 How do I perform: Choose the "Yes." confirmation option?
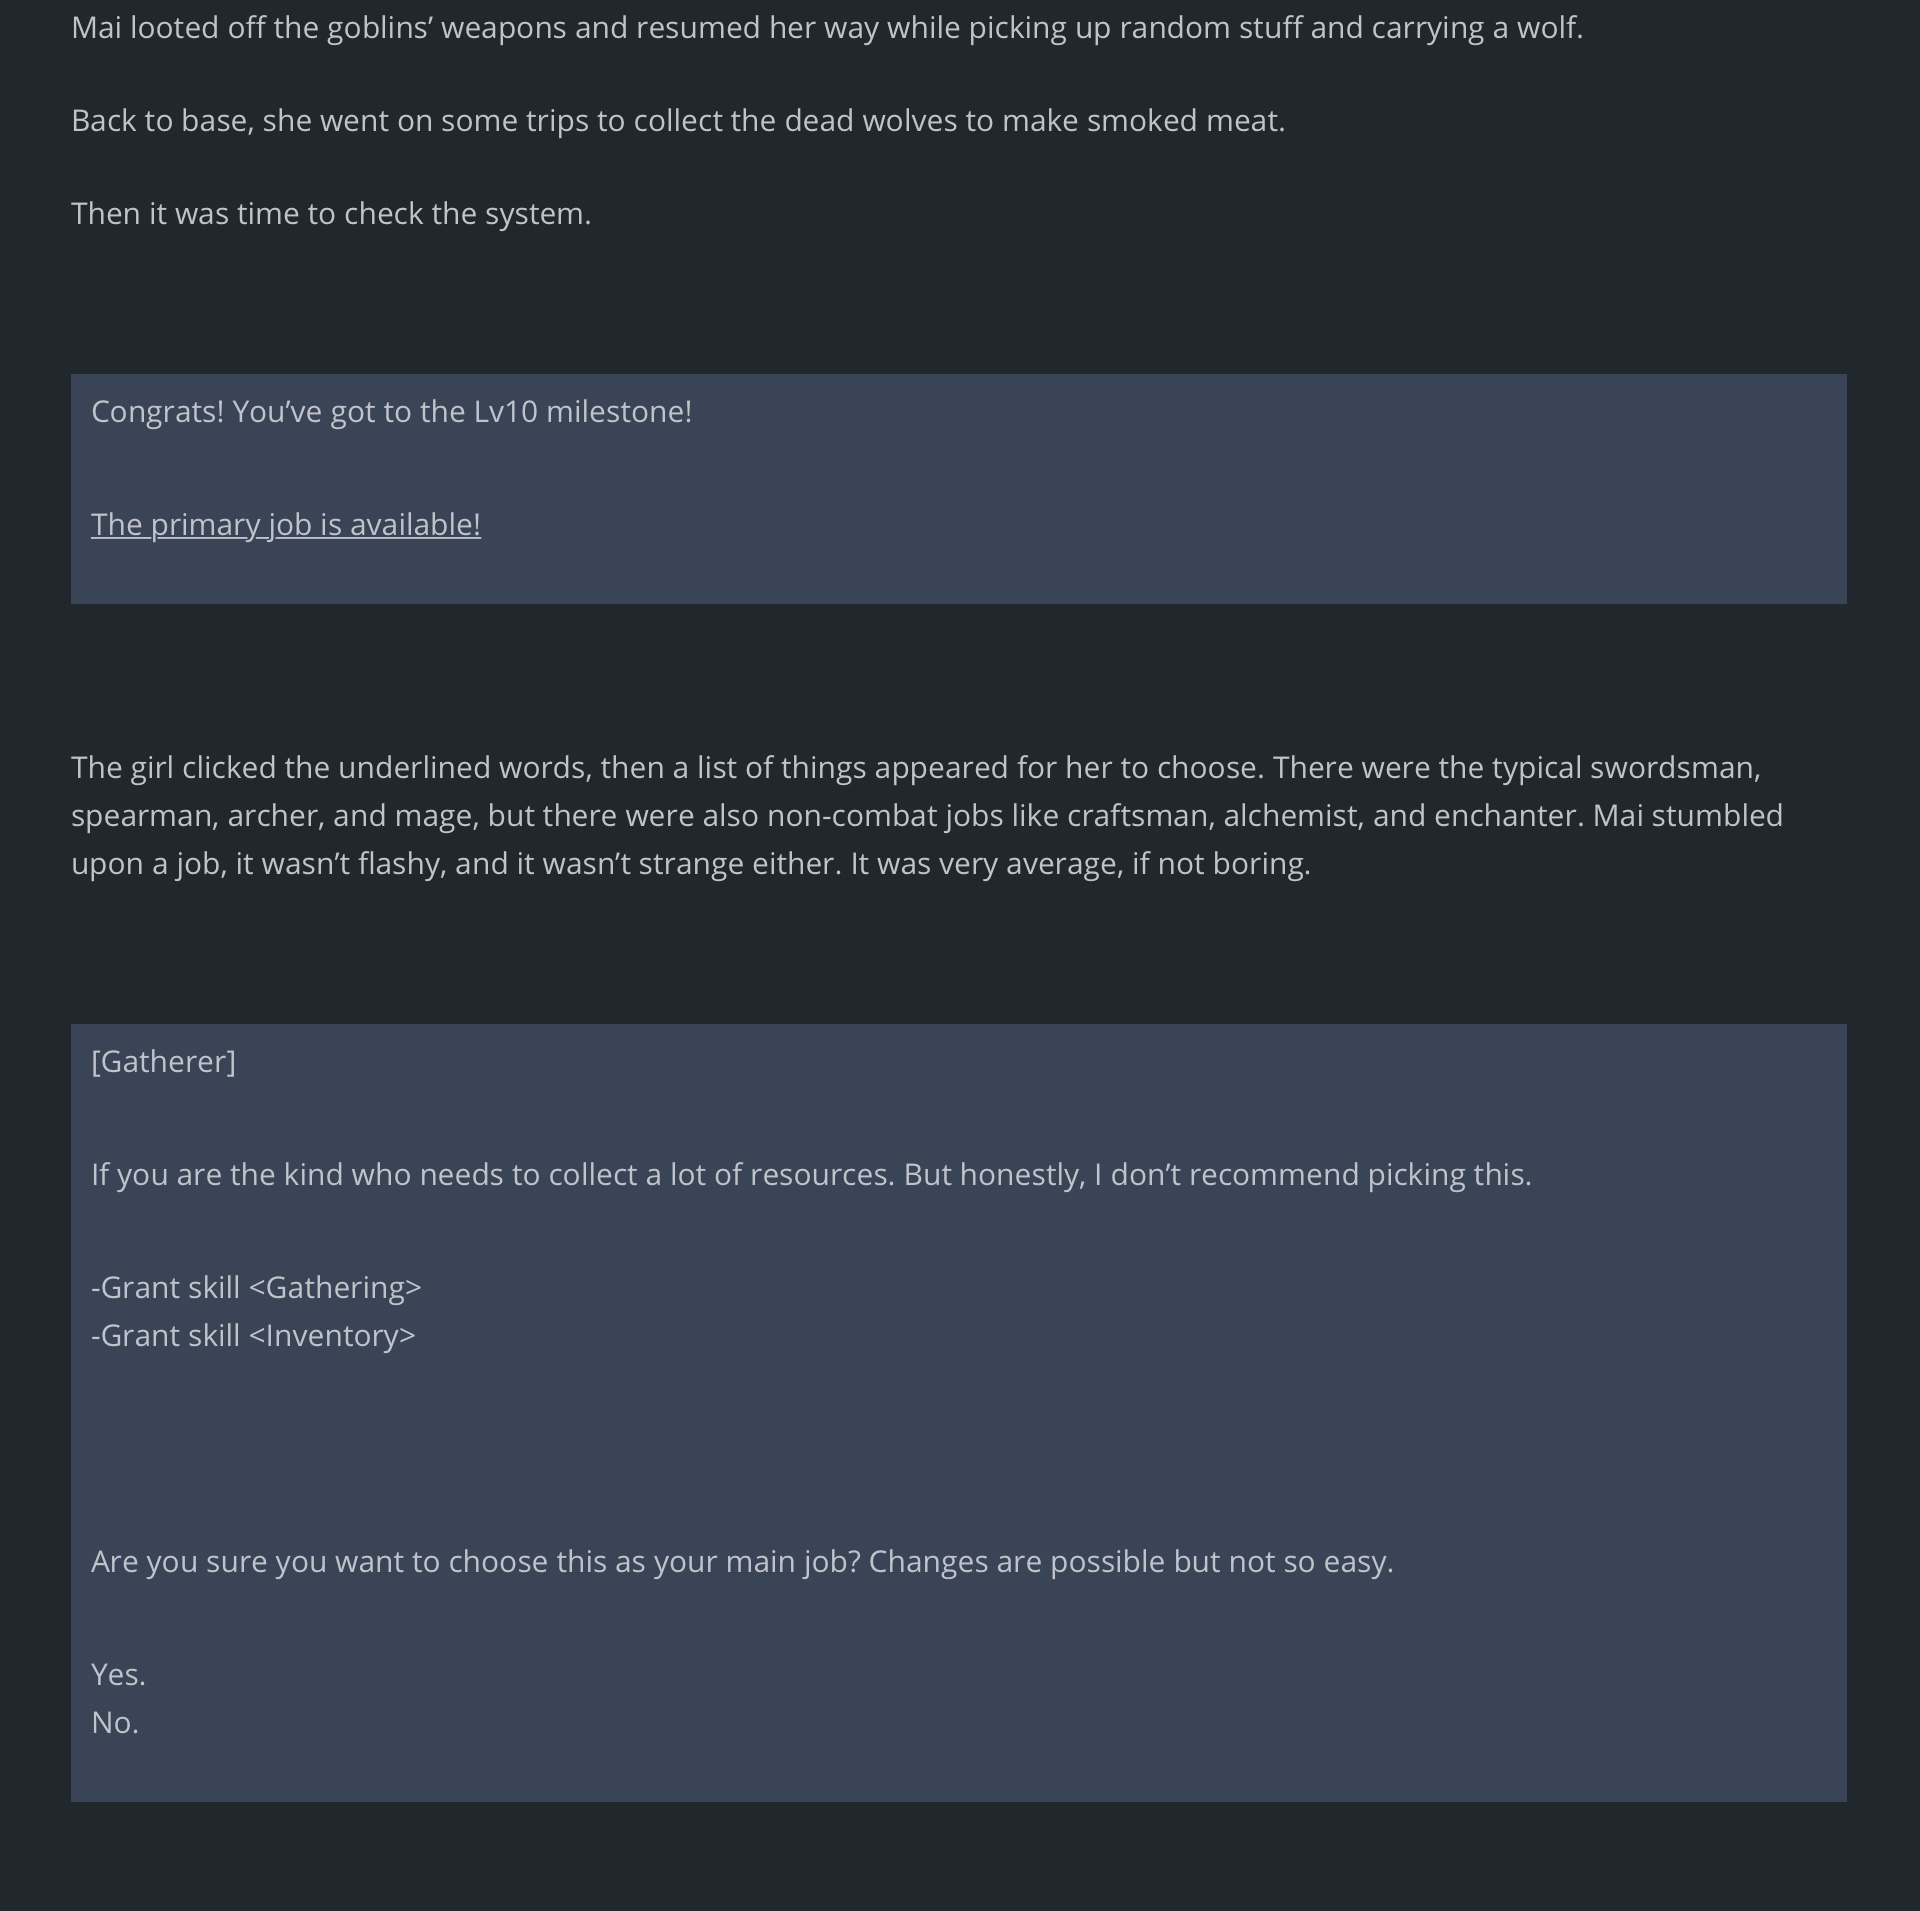coord(118,1674)
